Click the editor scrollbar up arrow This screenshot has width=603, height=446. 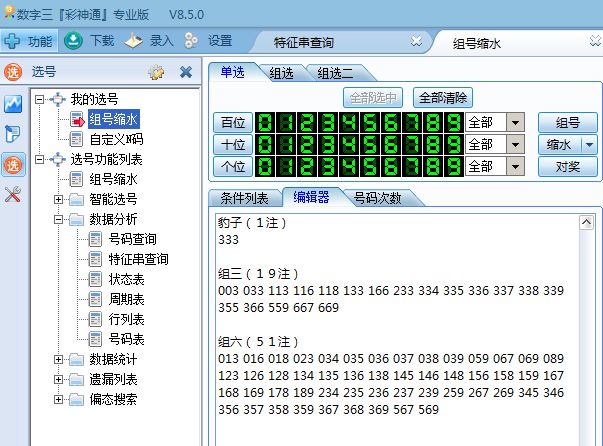pyautogui.click(x=586, y=222)
